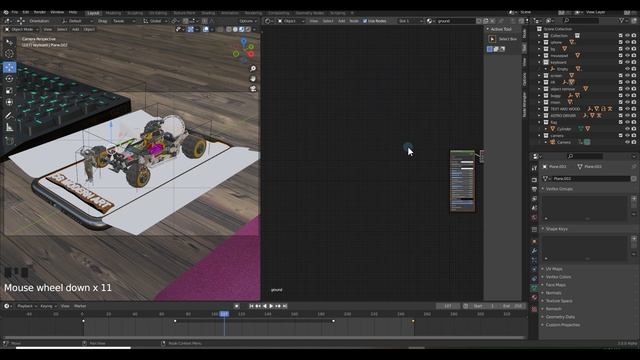Click the viewport zoom magnifier icon
Viewport: 640px width, 360px height.
(253, 69)
